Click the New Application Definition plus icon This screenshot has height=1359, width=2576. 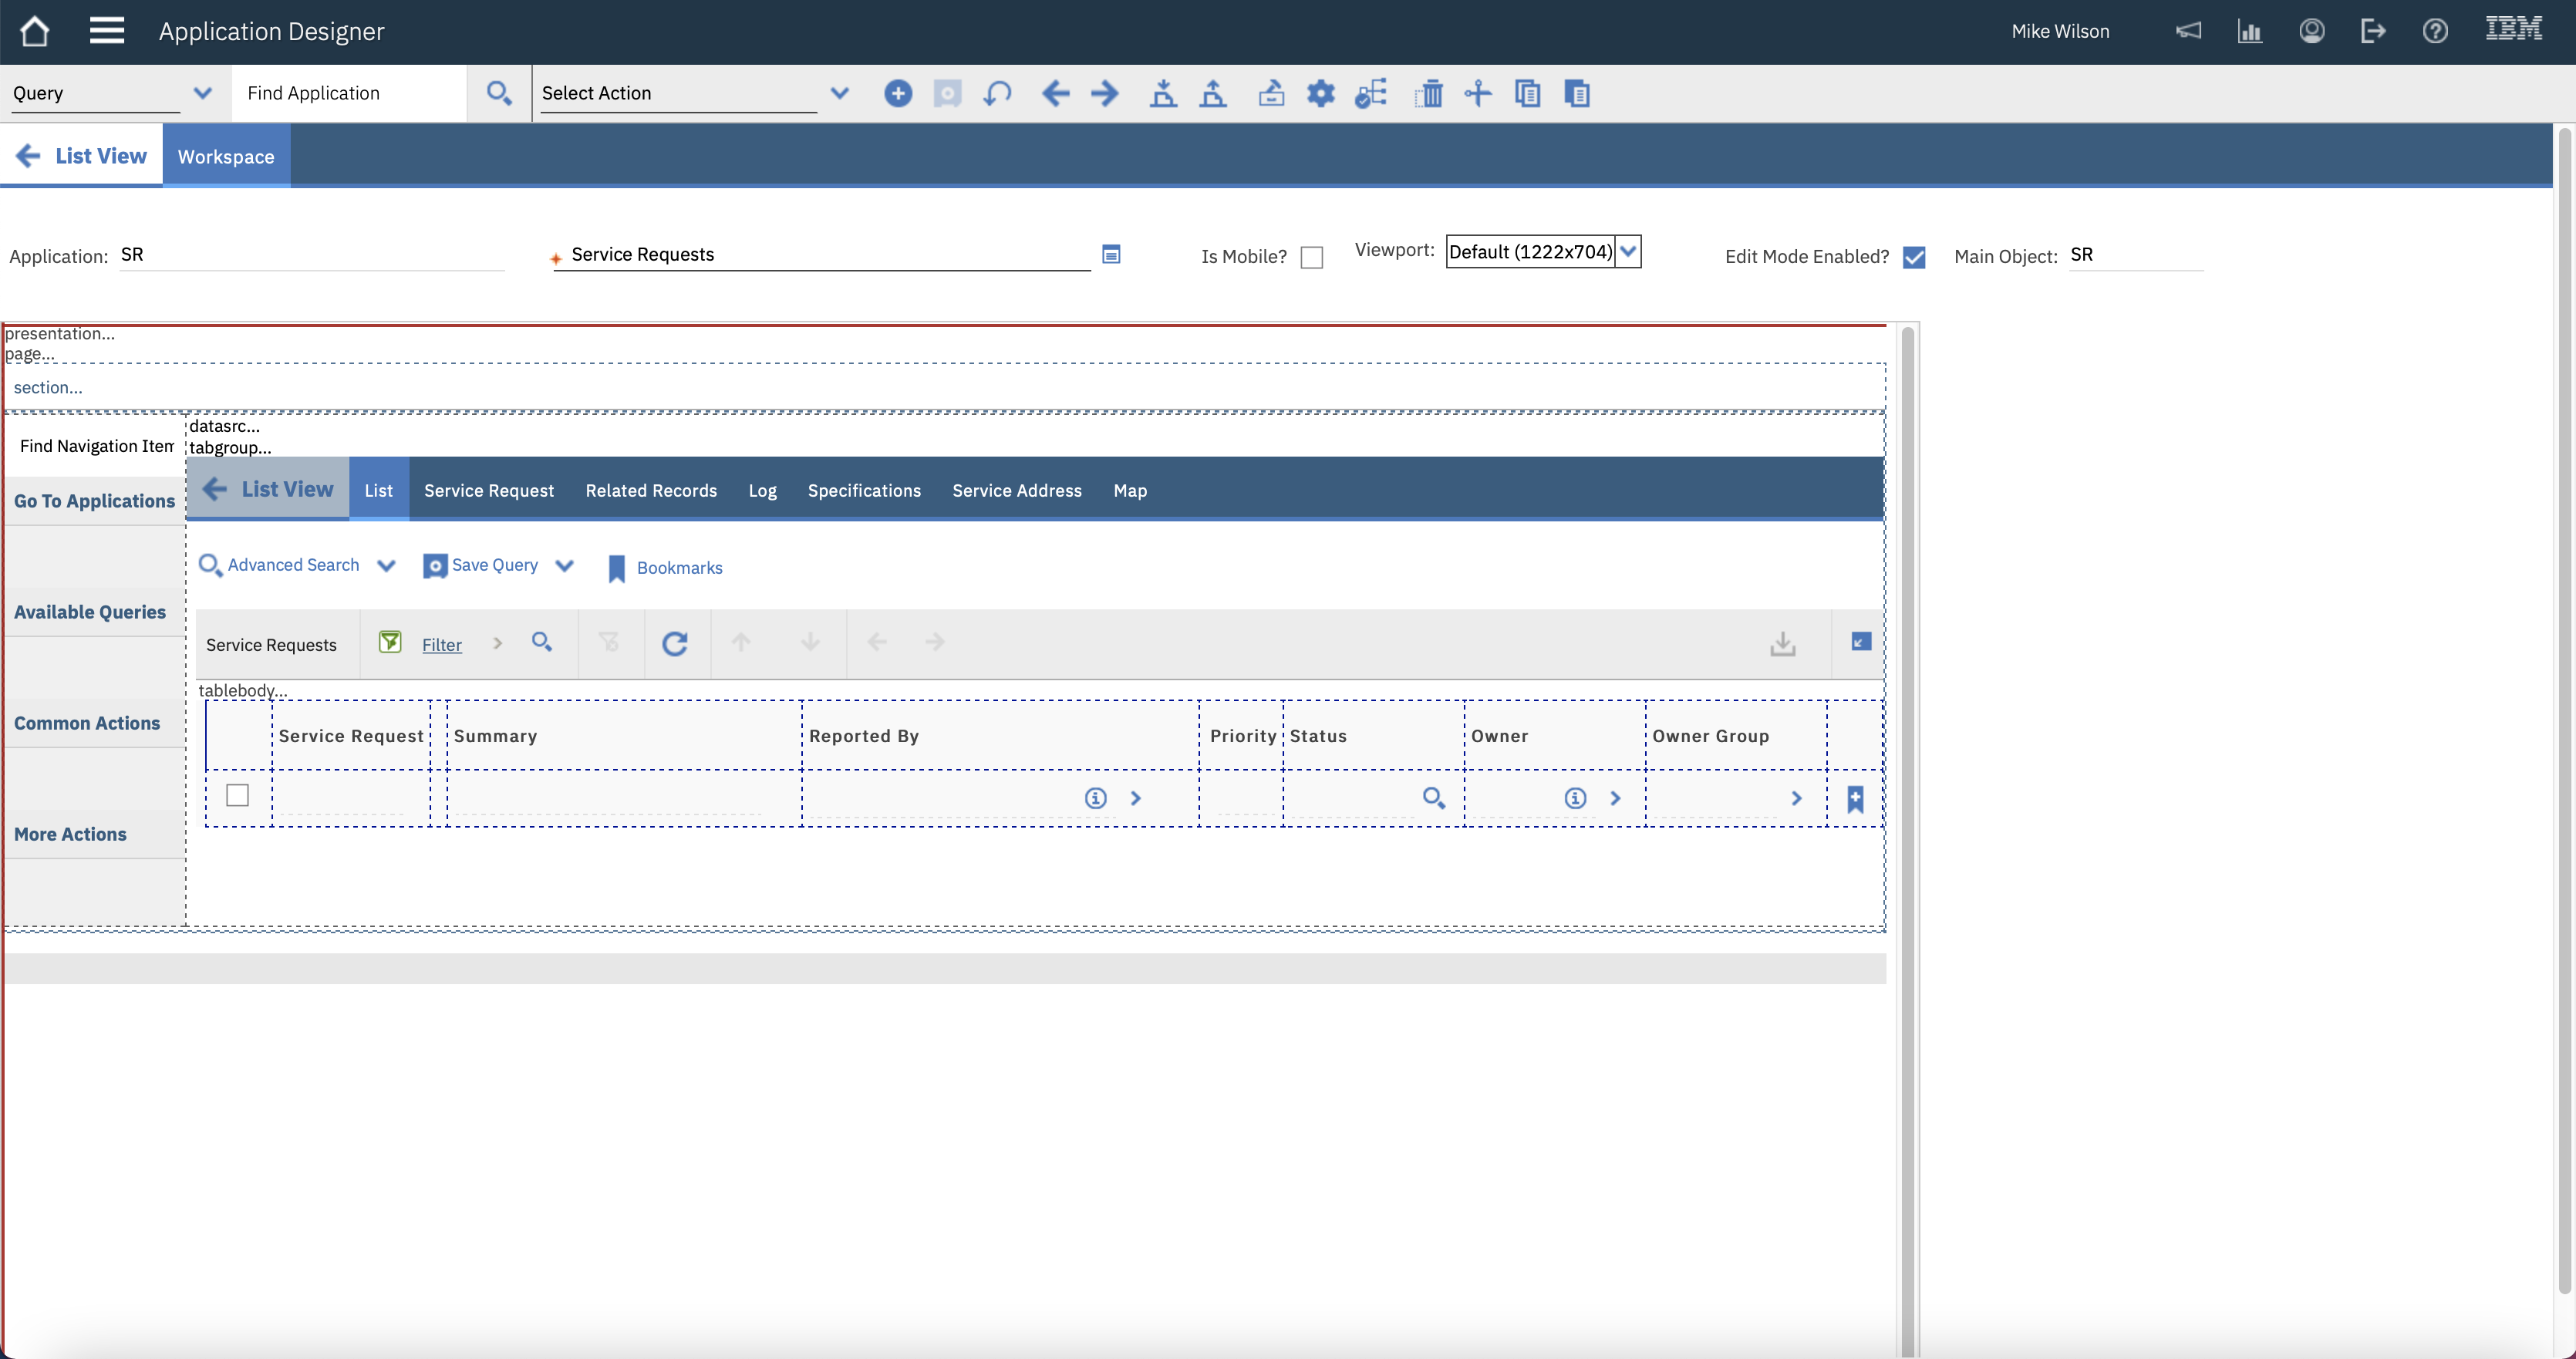pos(897,93)
